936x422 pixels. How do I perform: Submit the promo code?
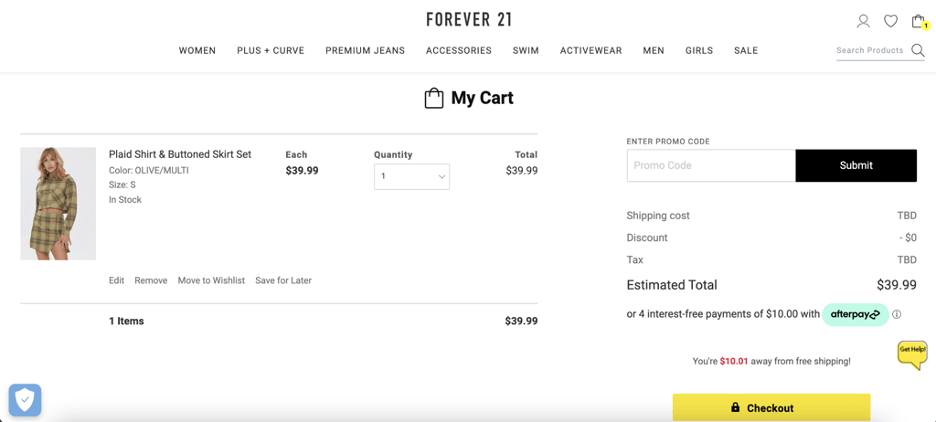(856, 165)
